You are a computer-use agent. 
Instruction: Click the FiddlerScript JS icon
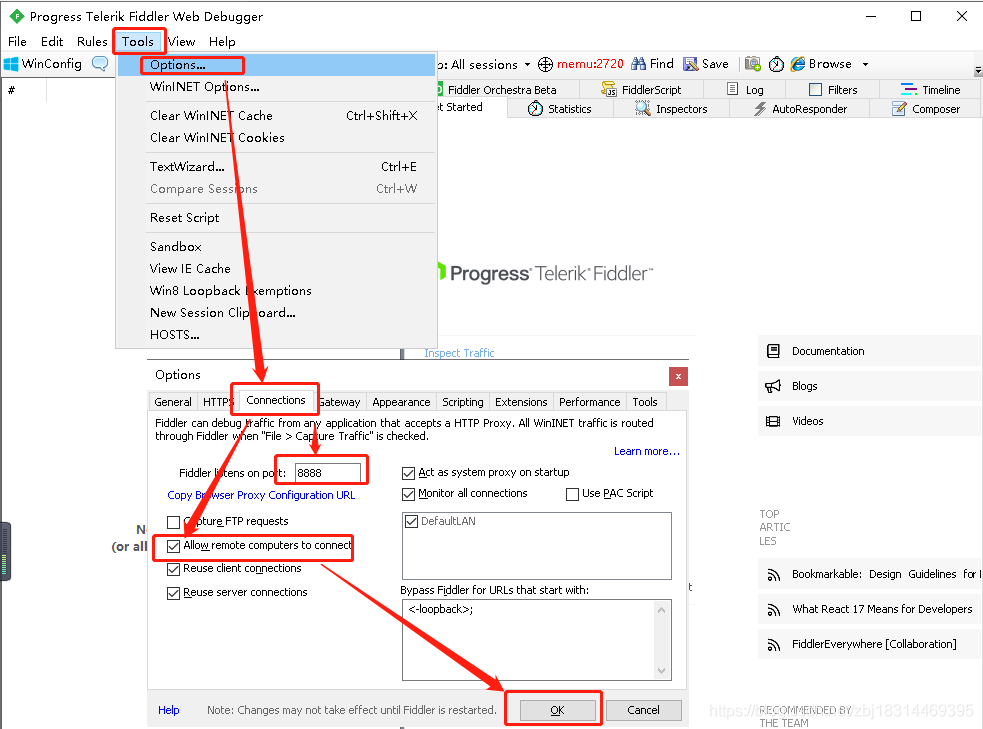click(x=609, y=90)
